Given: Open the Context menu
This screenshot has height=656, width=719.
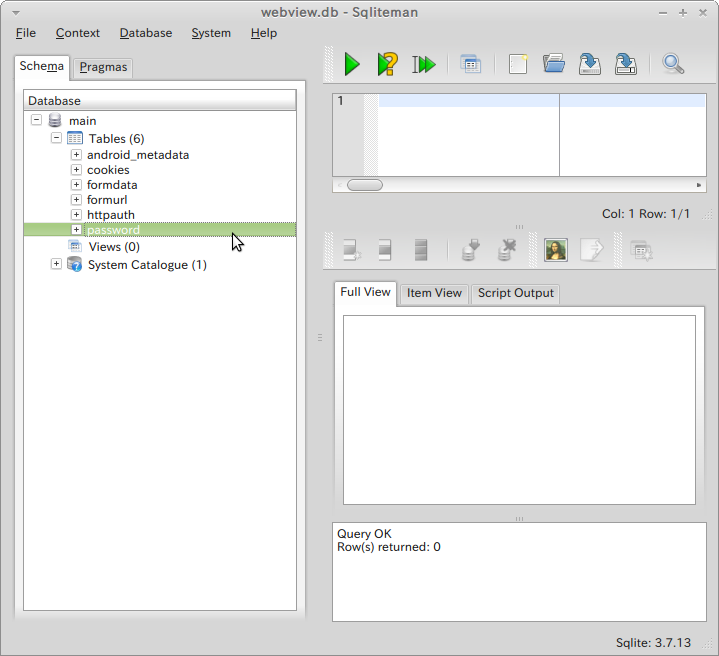Looking at the screenshot, I should 77,33.
